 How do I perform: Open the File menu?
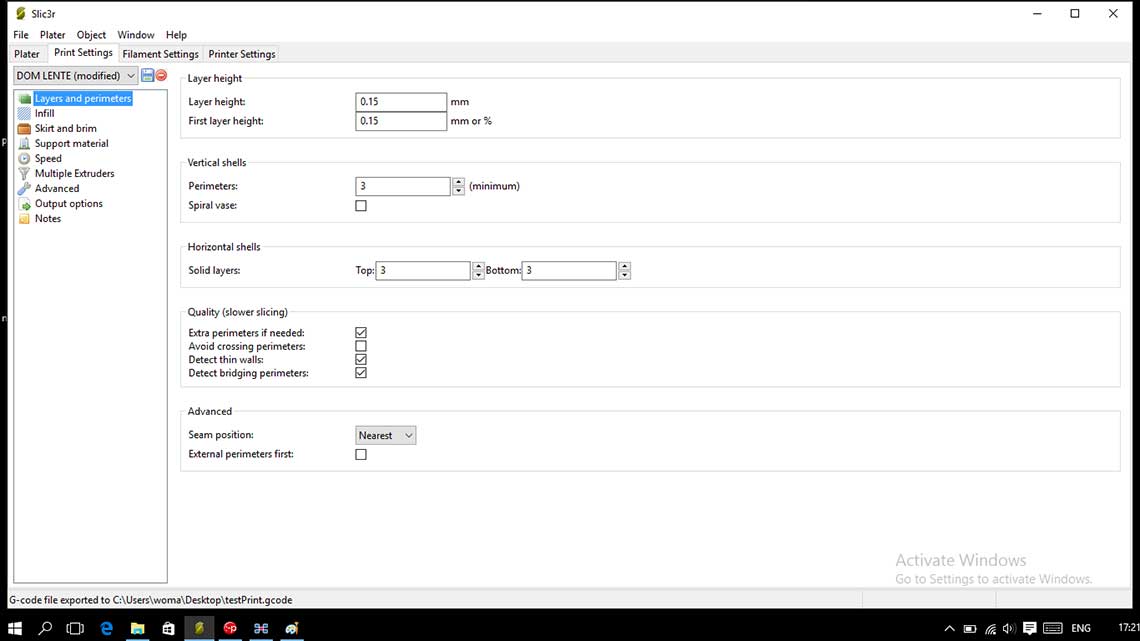(x=21, y=35)
